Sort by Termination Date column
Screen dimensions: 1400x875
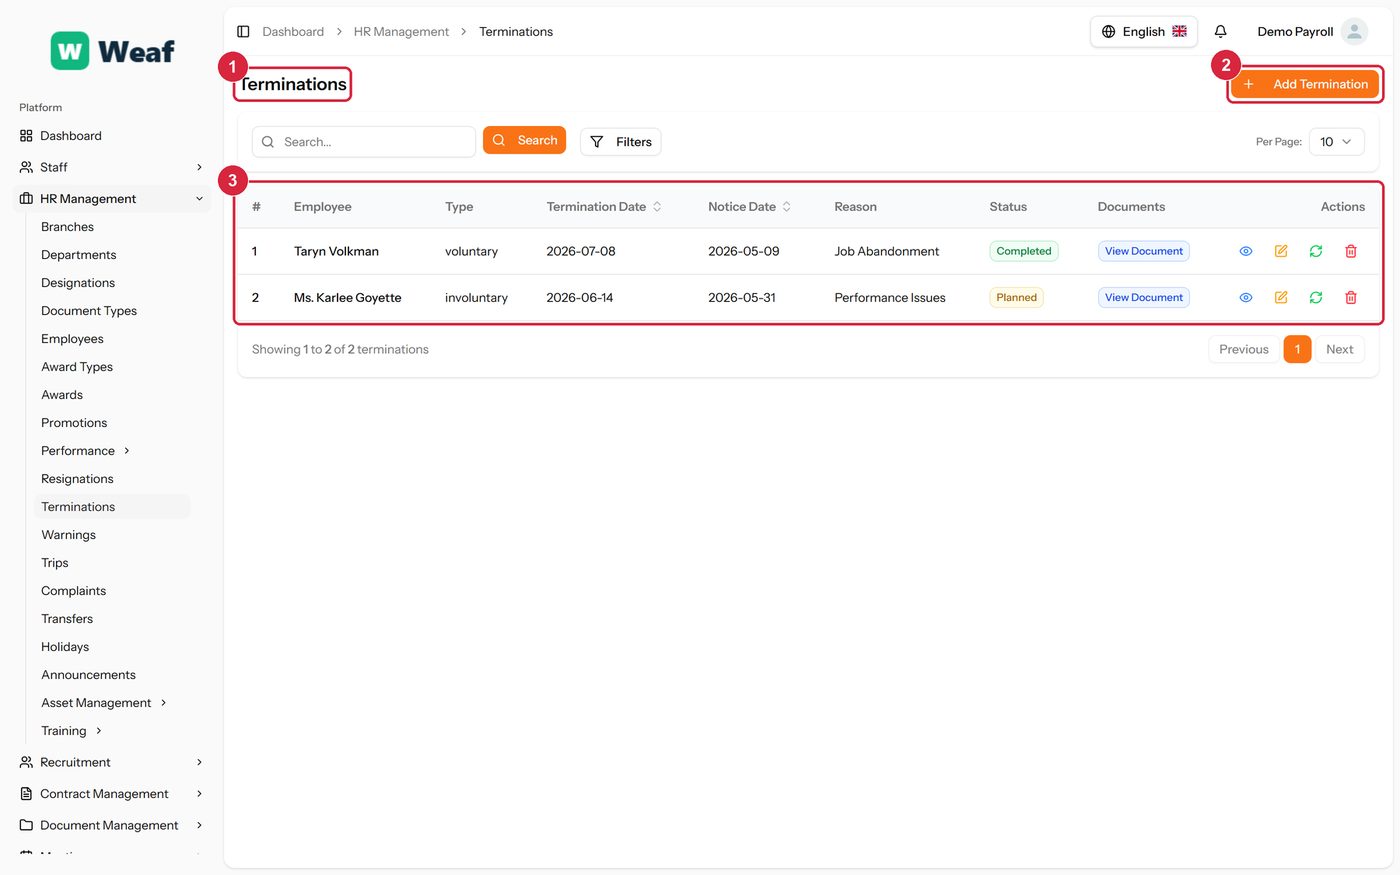[x=604, y=207]
